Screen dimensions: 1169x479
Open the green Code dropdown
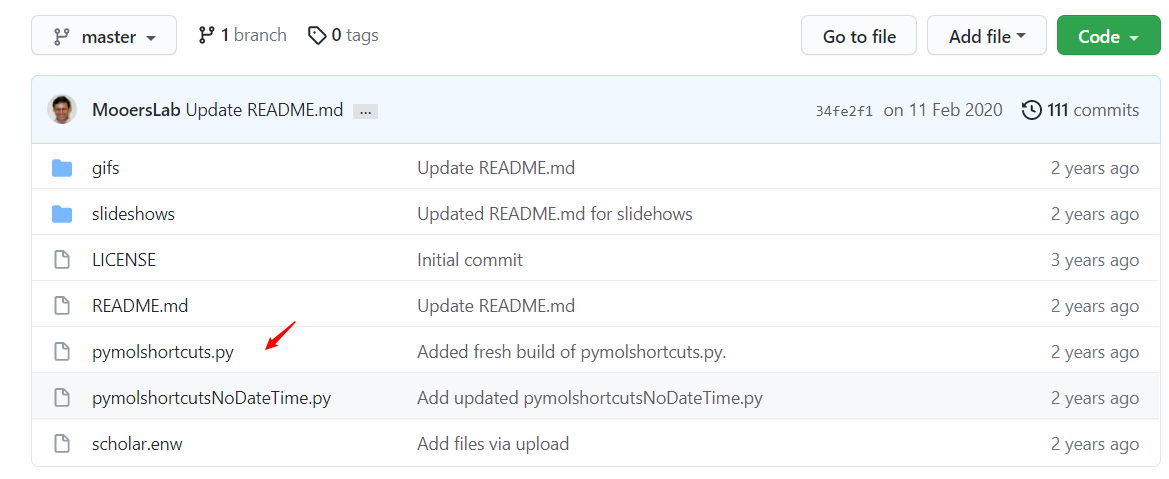[1108, 36]
